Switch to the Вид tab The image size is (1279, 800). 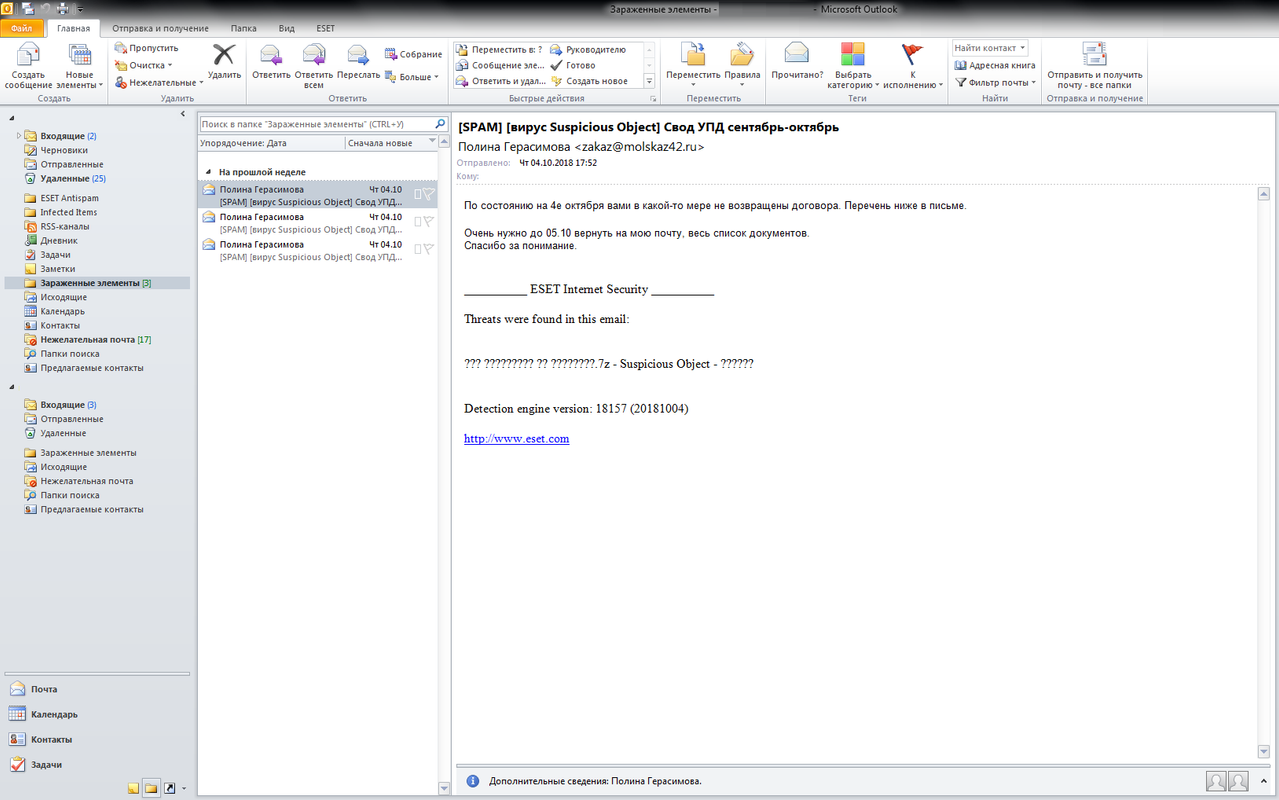(288, 28)
